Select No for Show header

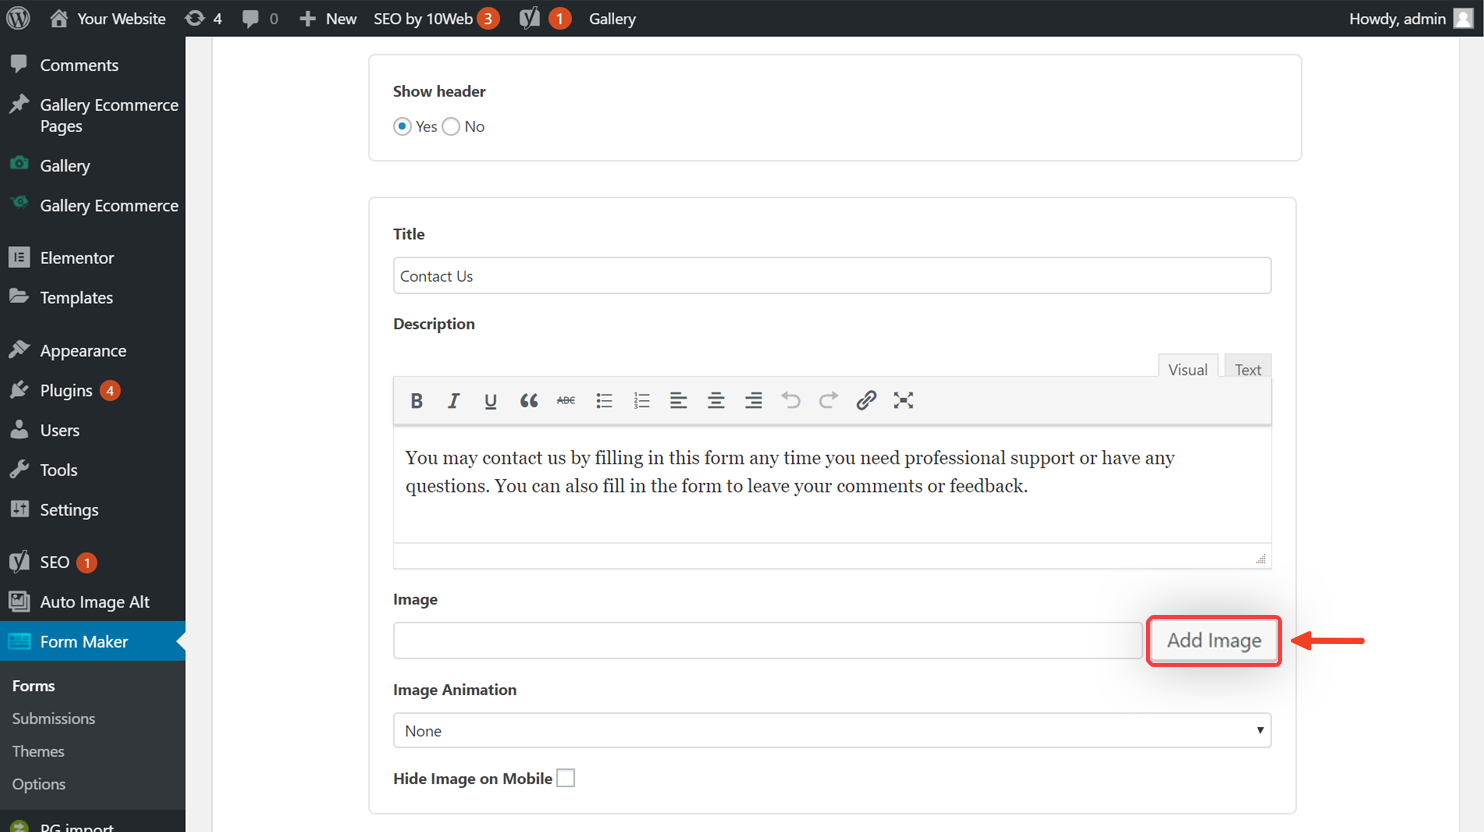coord(451,126)
